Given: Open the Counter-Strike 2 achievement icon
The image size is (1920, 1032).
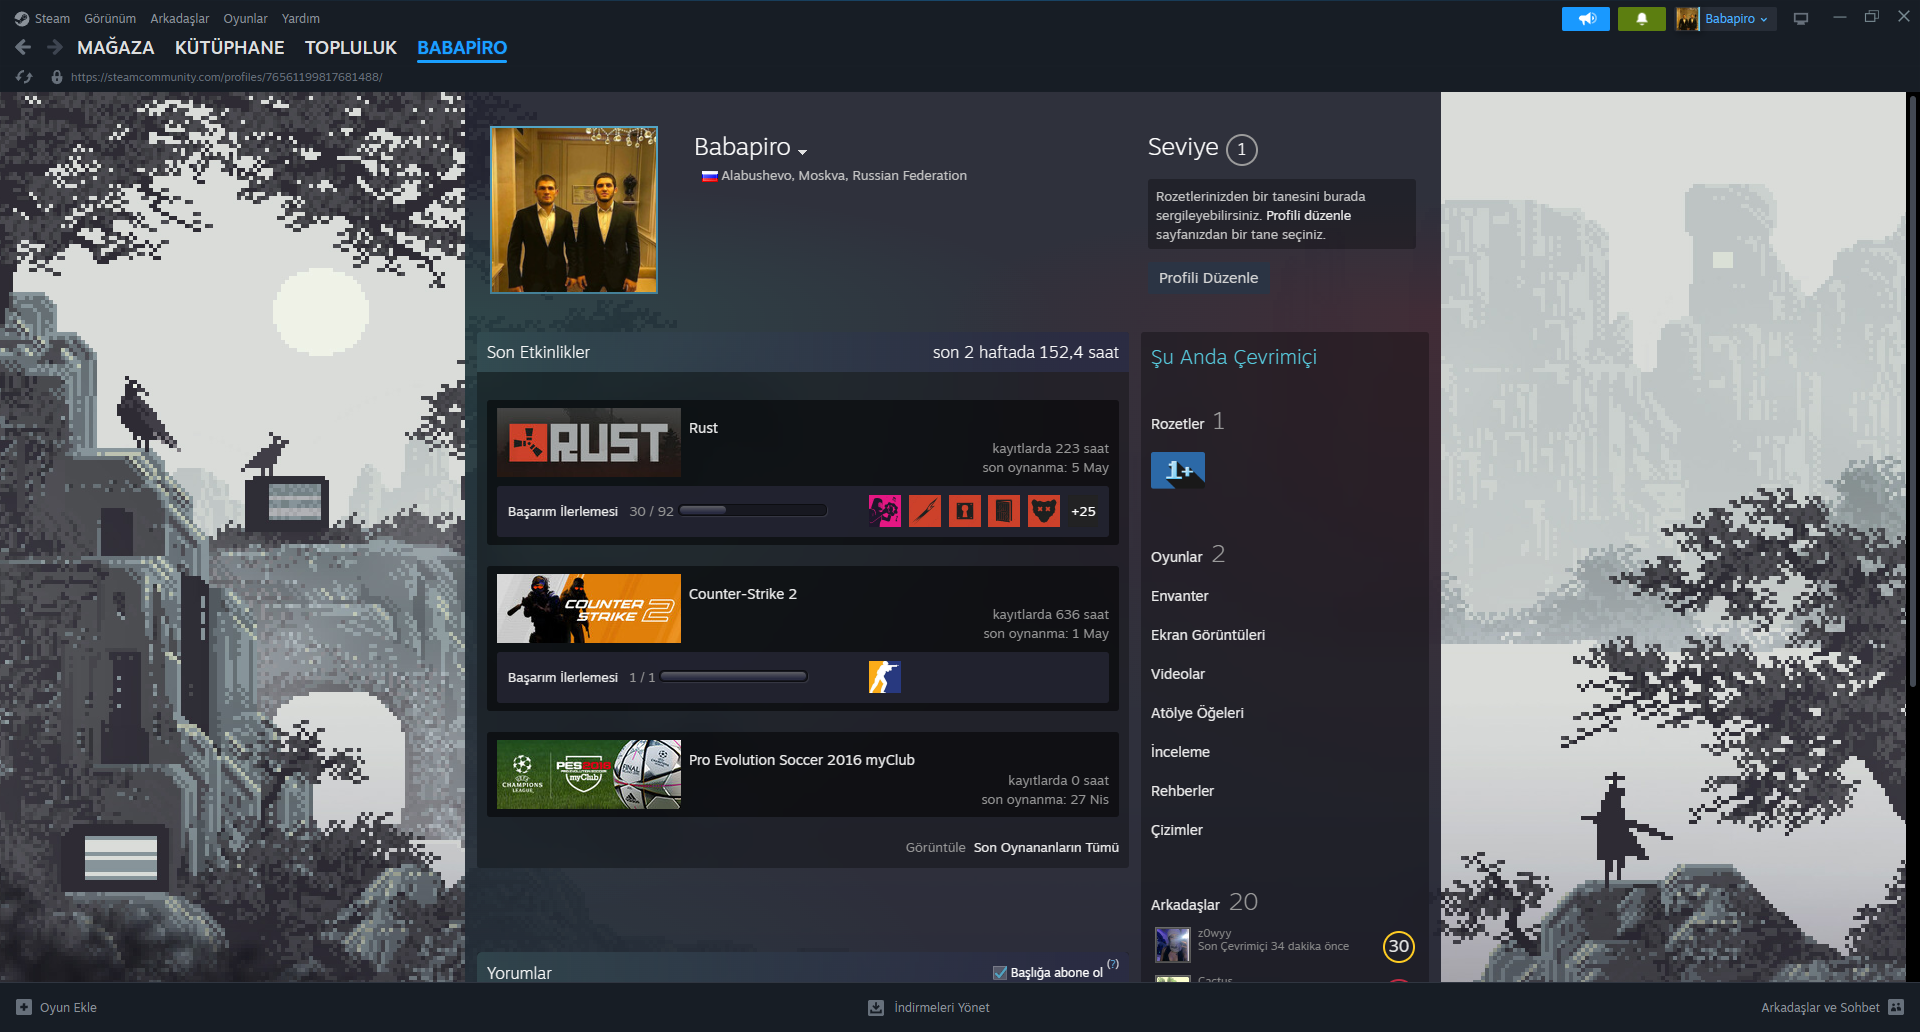Looking at the screenshot, I should click(885, 677).
